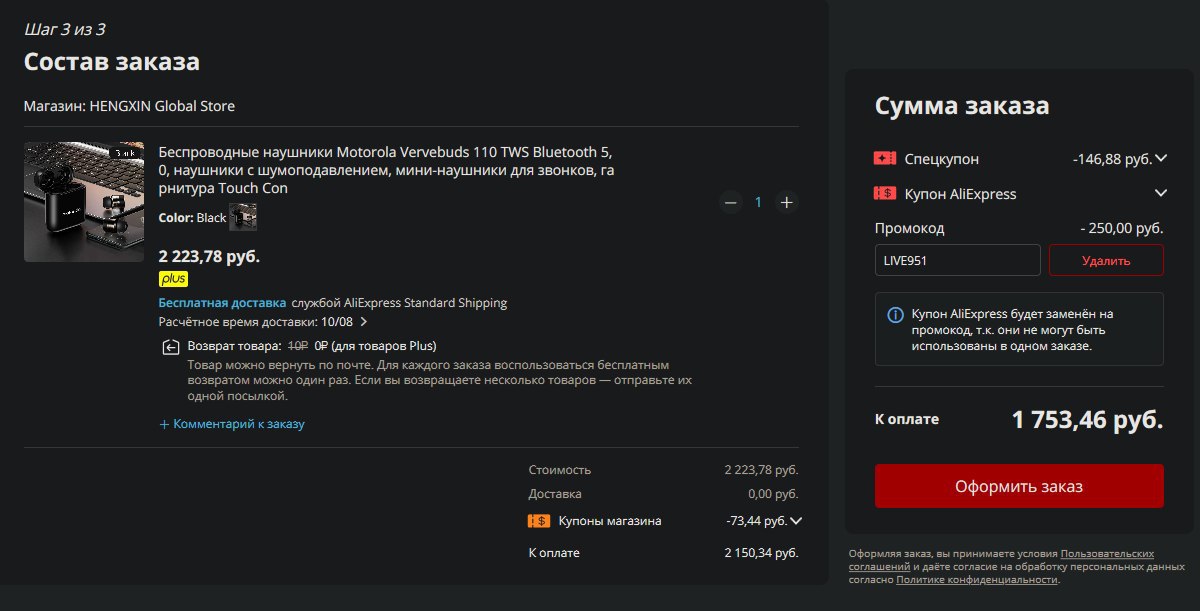This screenshot has height=611, width=1200.
Task: Expand estimated delivery time chevron
Action: [x=364, y=322]
